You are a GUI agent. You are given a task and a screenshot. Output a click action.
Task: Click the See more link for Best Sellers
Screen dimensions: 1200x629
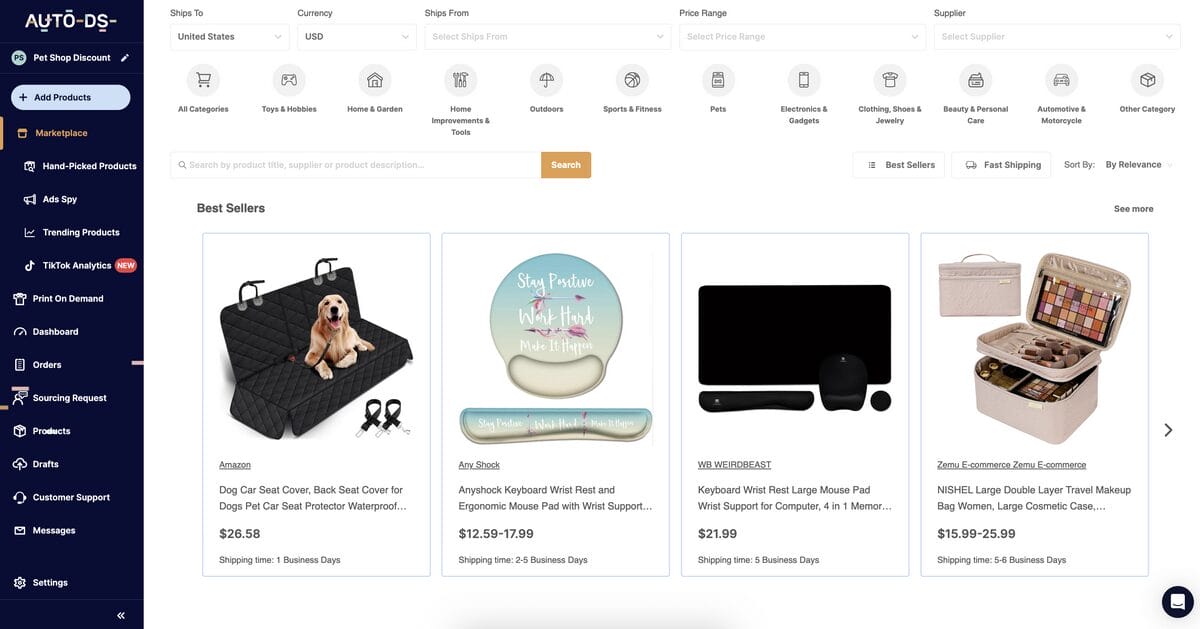(x=1133, y=206)
